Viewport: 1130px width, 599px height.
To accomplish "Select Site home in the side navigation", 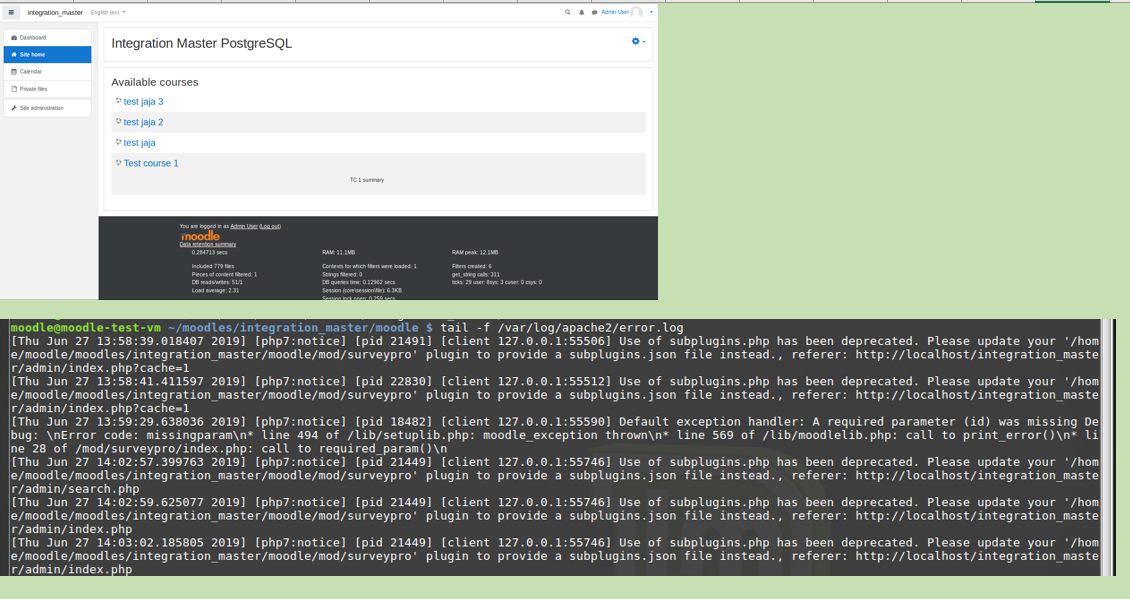I will coord(48,54).
